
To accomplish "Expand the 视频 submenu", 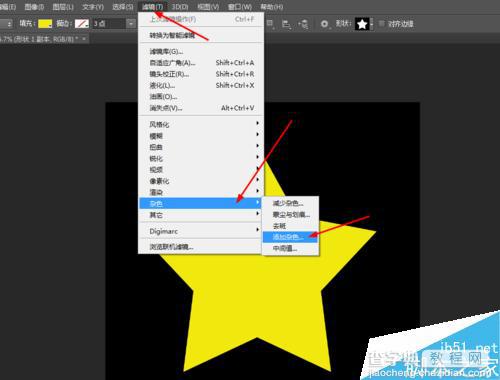I will (201, 170).
